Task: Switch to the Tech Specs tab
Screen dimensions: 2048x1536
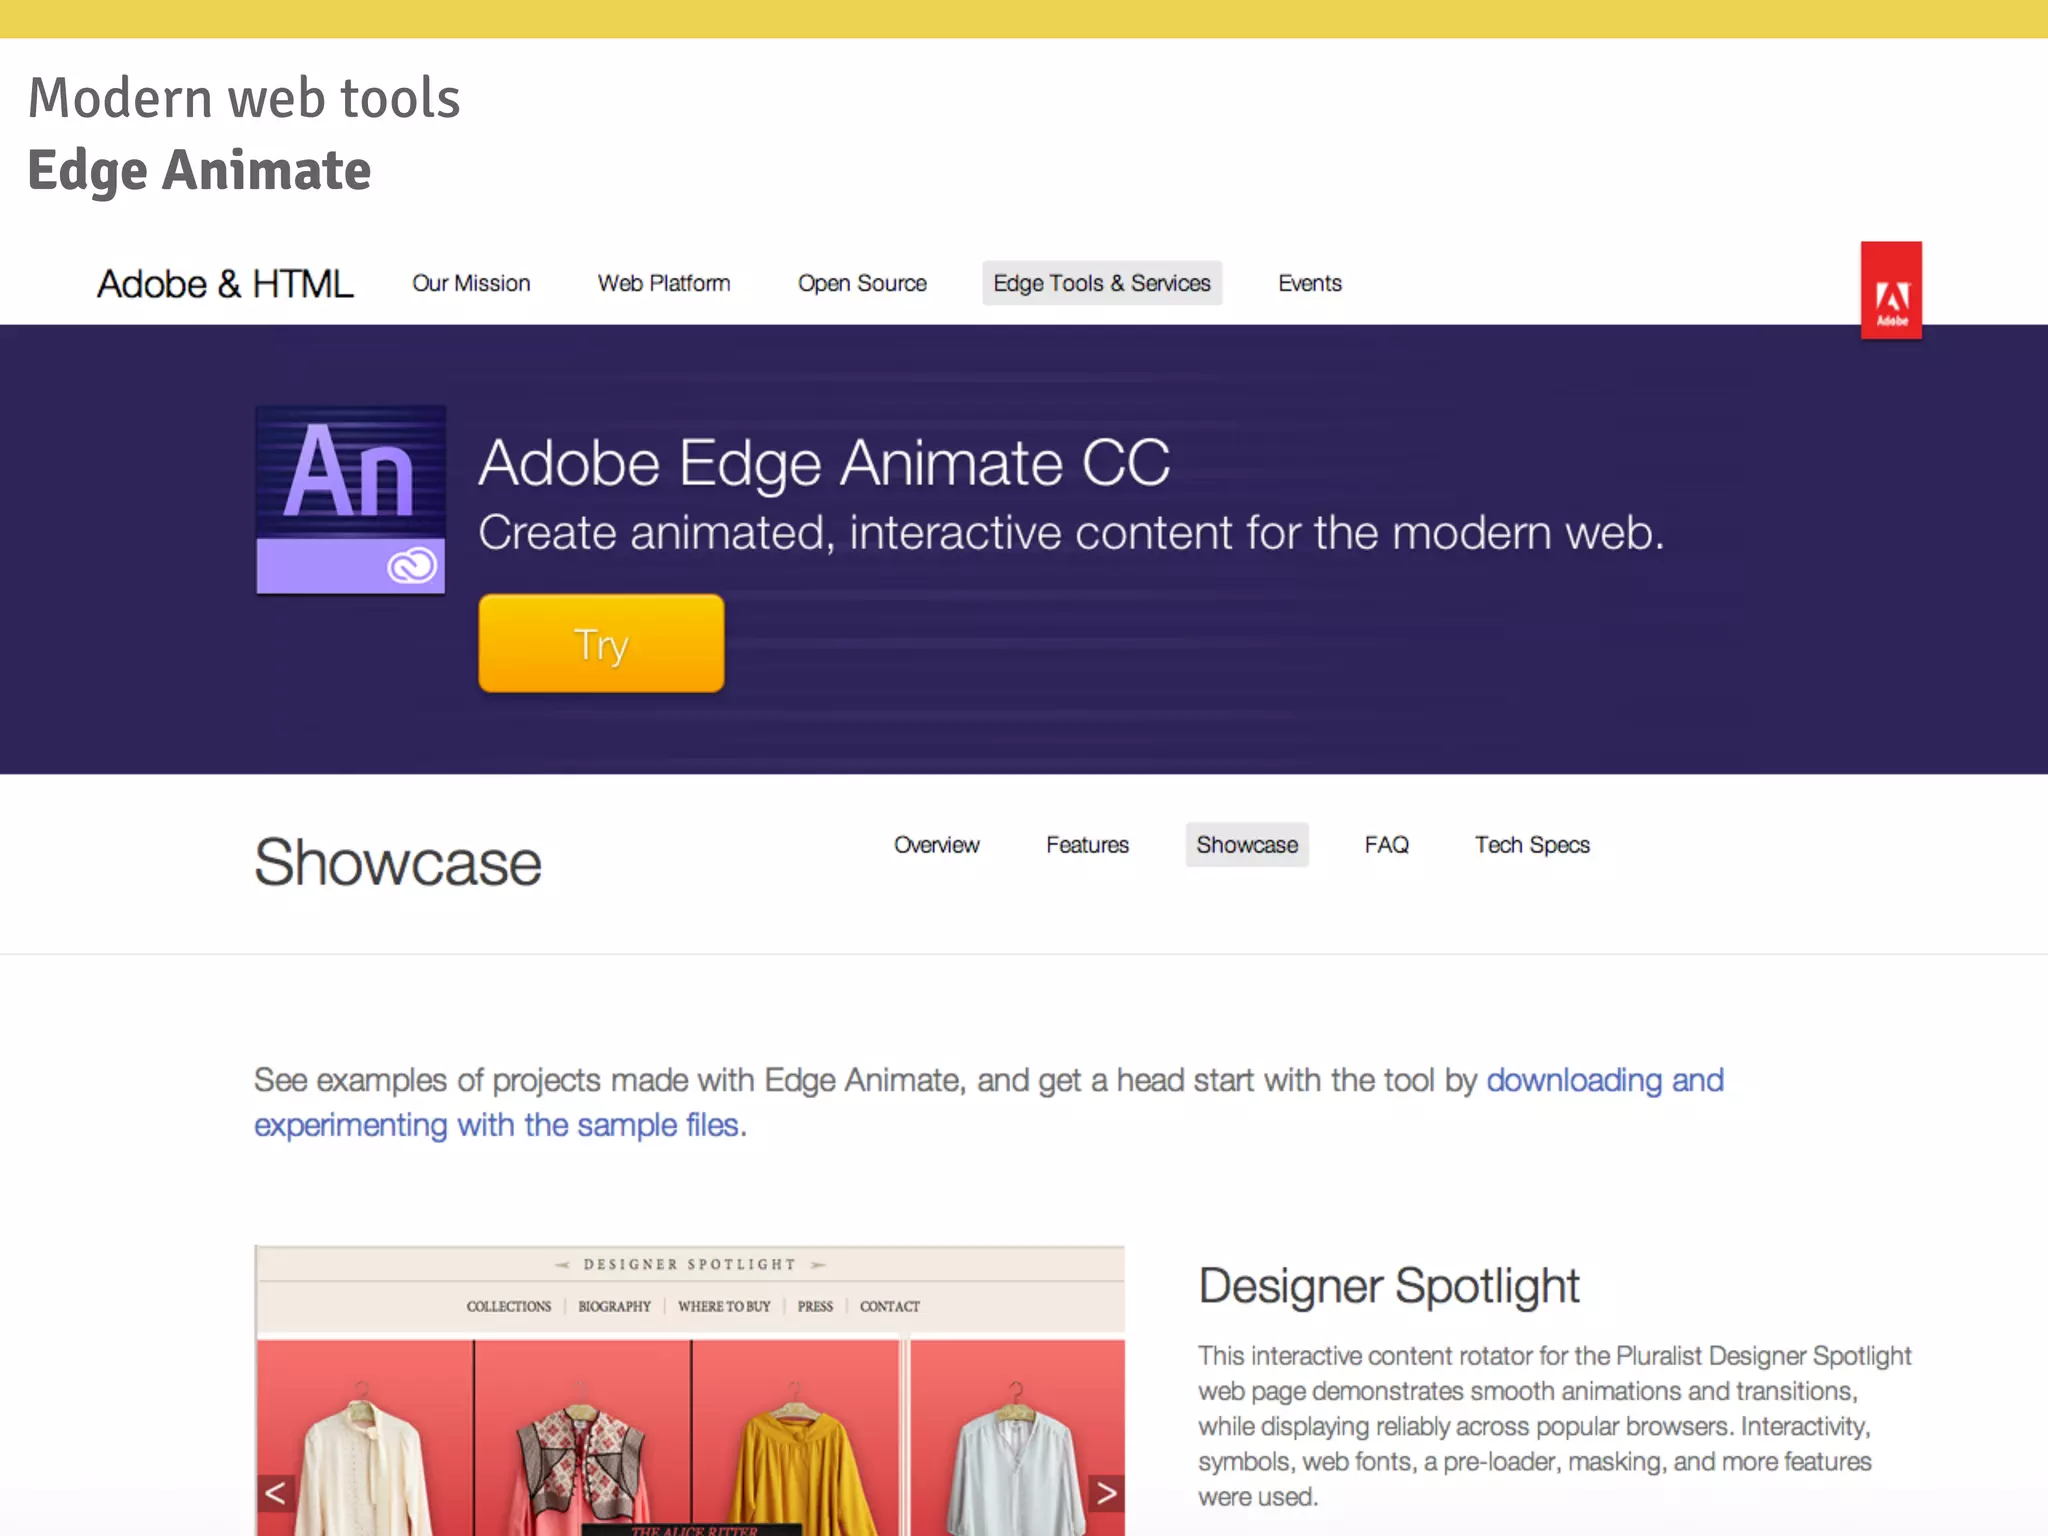Action: click(1532, 845)
